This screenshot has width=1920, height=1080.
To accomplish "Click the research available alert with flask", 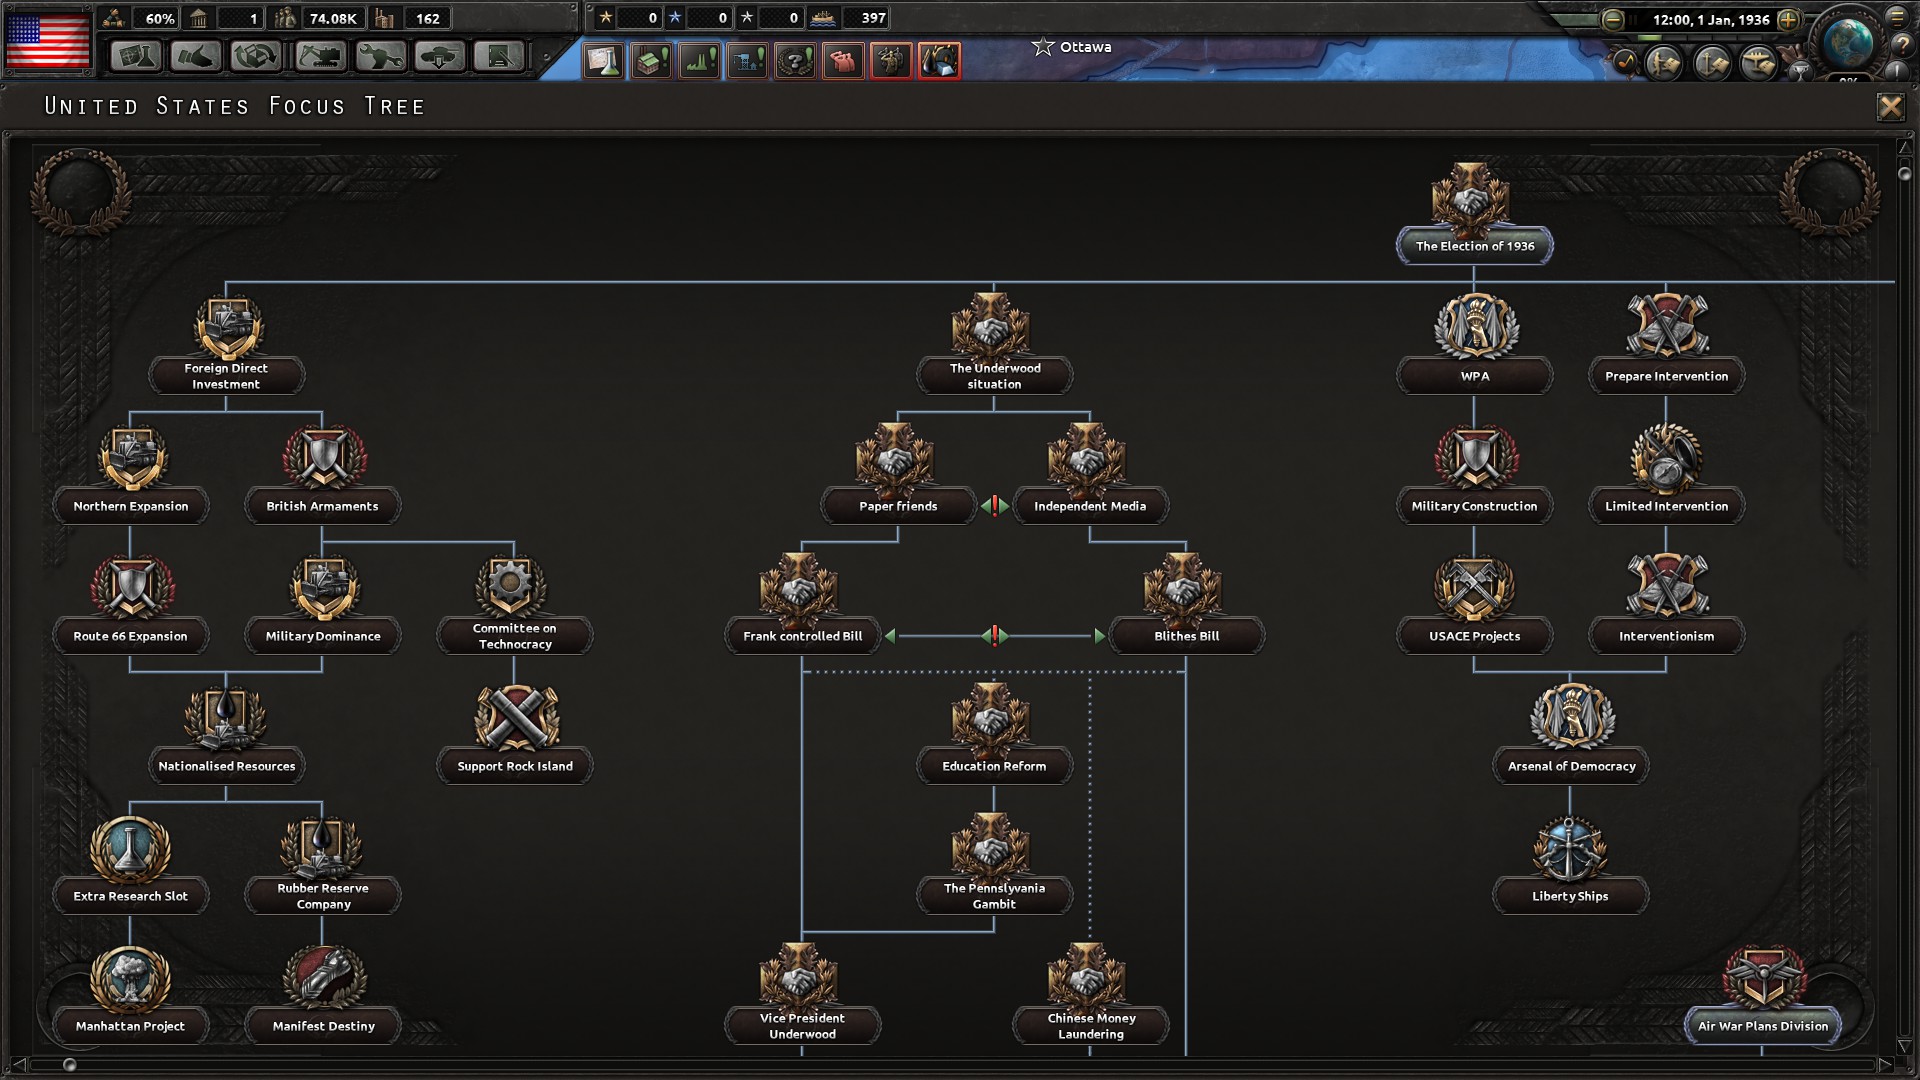I will point(604,60).
